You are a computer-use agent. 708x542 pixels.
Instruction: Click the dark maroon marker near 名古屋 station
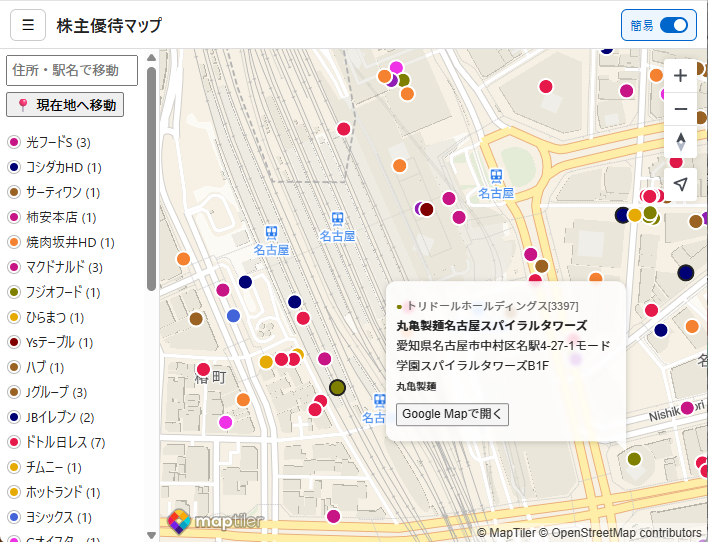point(427,209)
